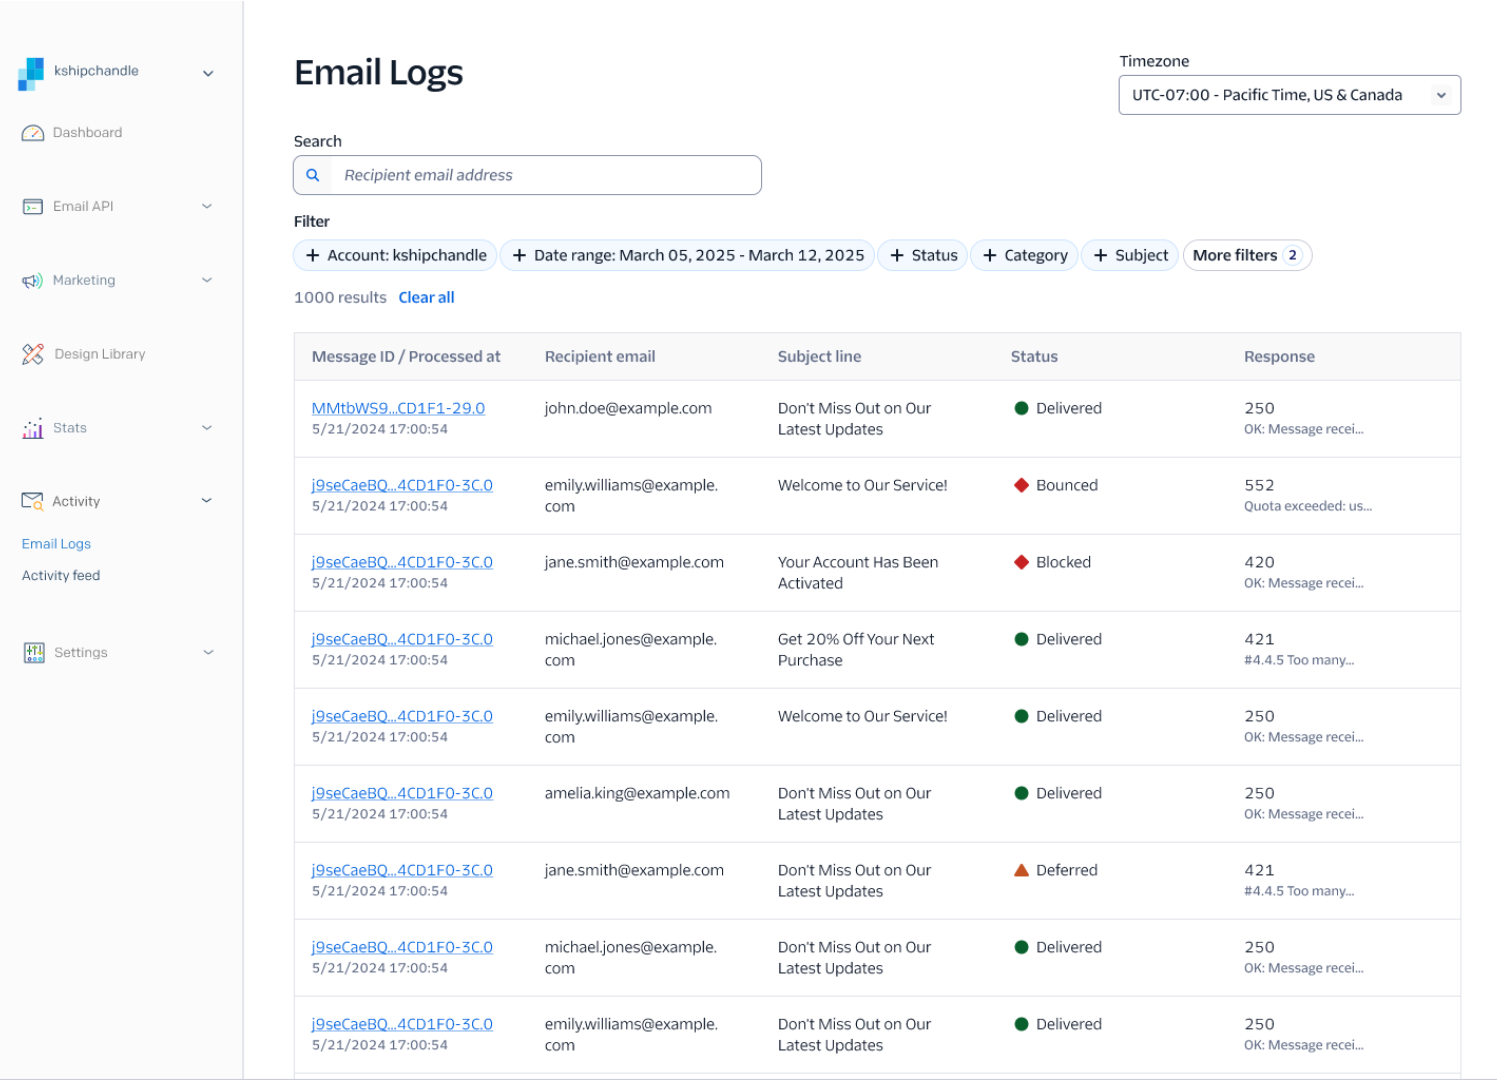The width and height of the screenshot is (1497, 1080).
Task: Edit the Date range filter chip
Action: 688,256
